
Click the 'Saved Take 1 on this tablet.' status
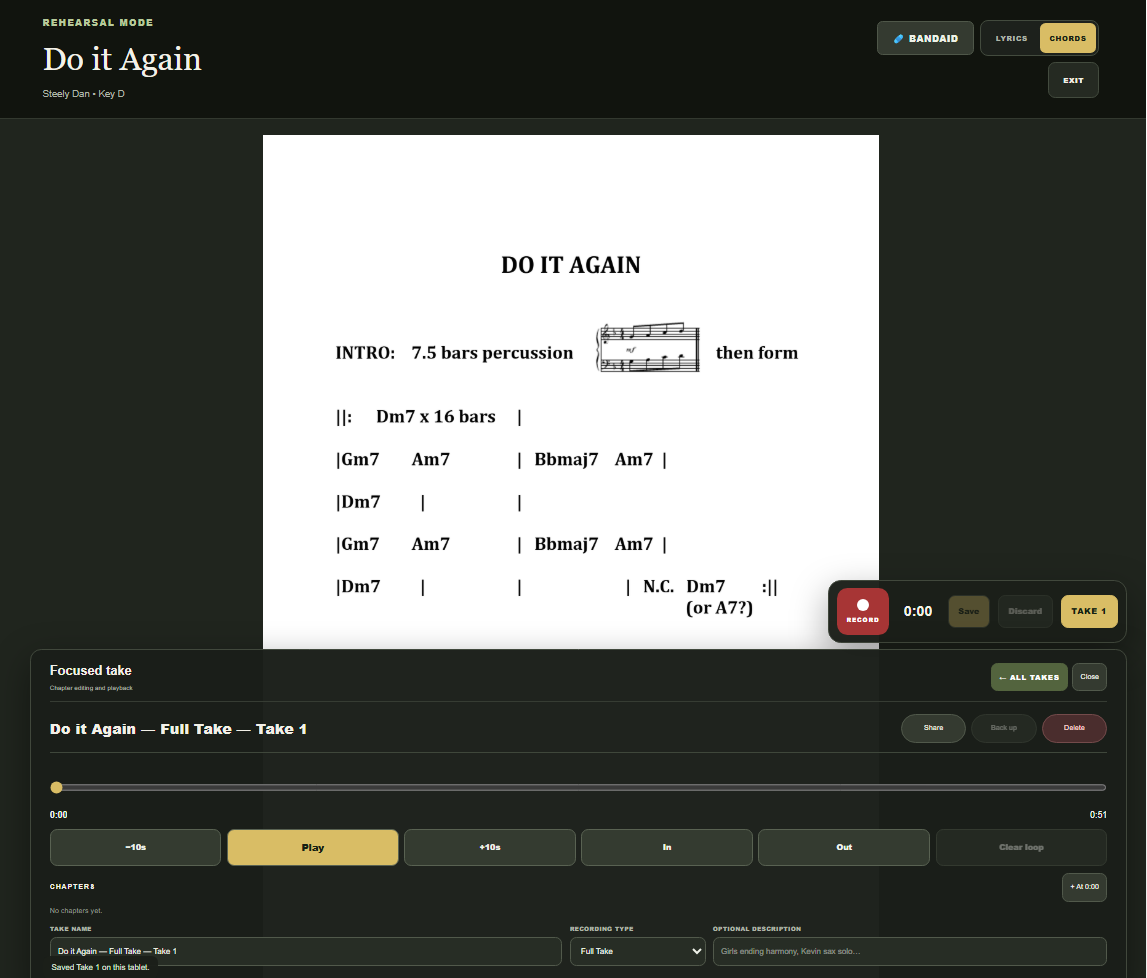100,967
